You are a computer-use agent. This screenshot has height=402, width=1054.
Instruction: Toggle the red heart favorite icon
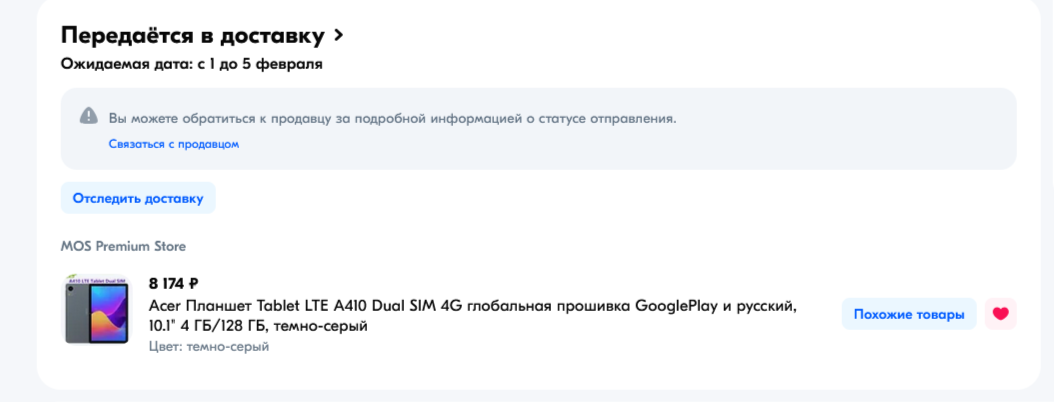click(1000, 314)
